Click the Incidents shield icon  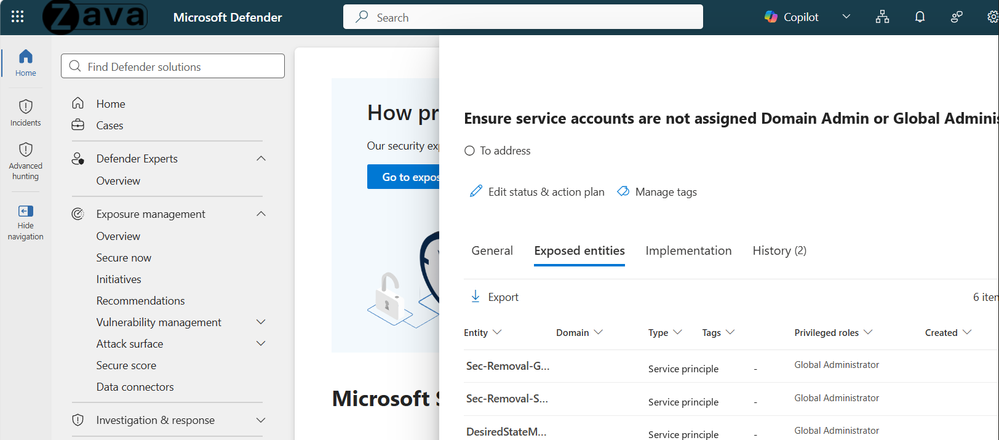(25, 106)
